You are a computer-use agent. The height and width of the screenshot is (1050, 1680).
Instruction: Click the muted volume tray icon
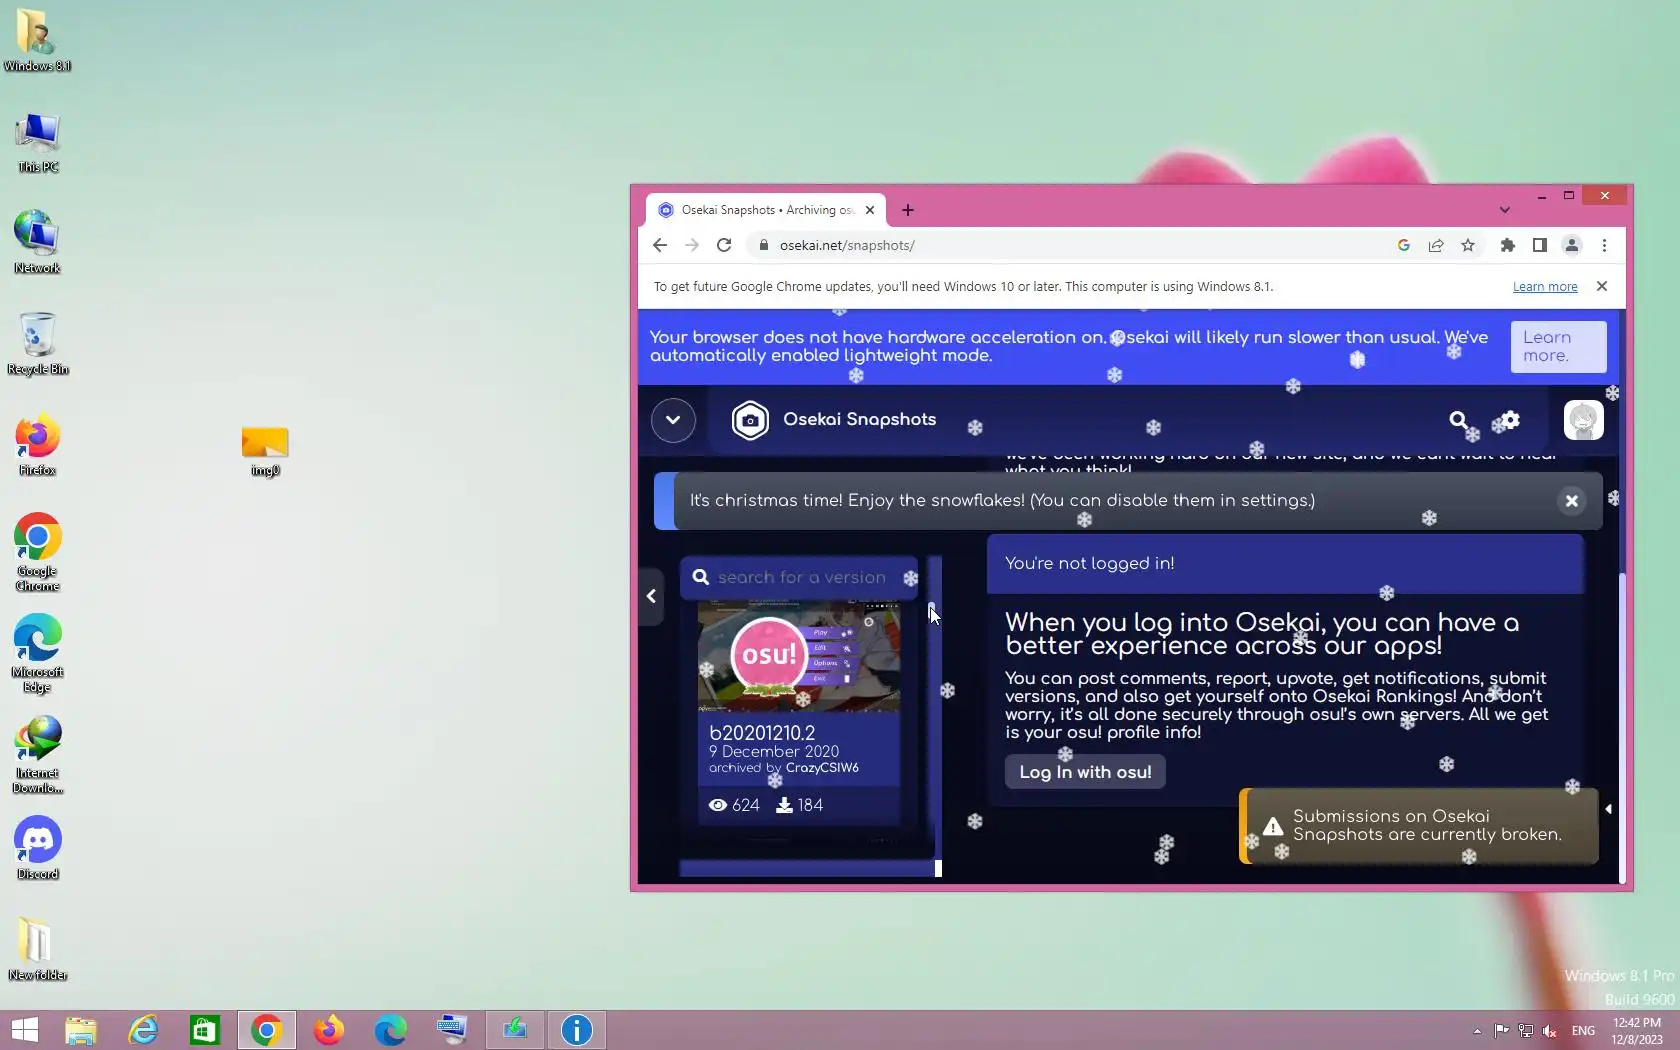click(x=1549, y=1031)
